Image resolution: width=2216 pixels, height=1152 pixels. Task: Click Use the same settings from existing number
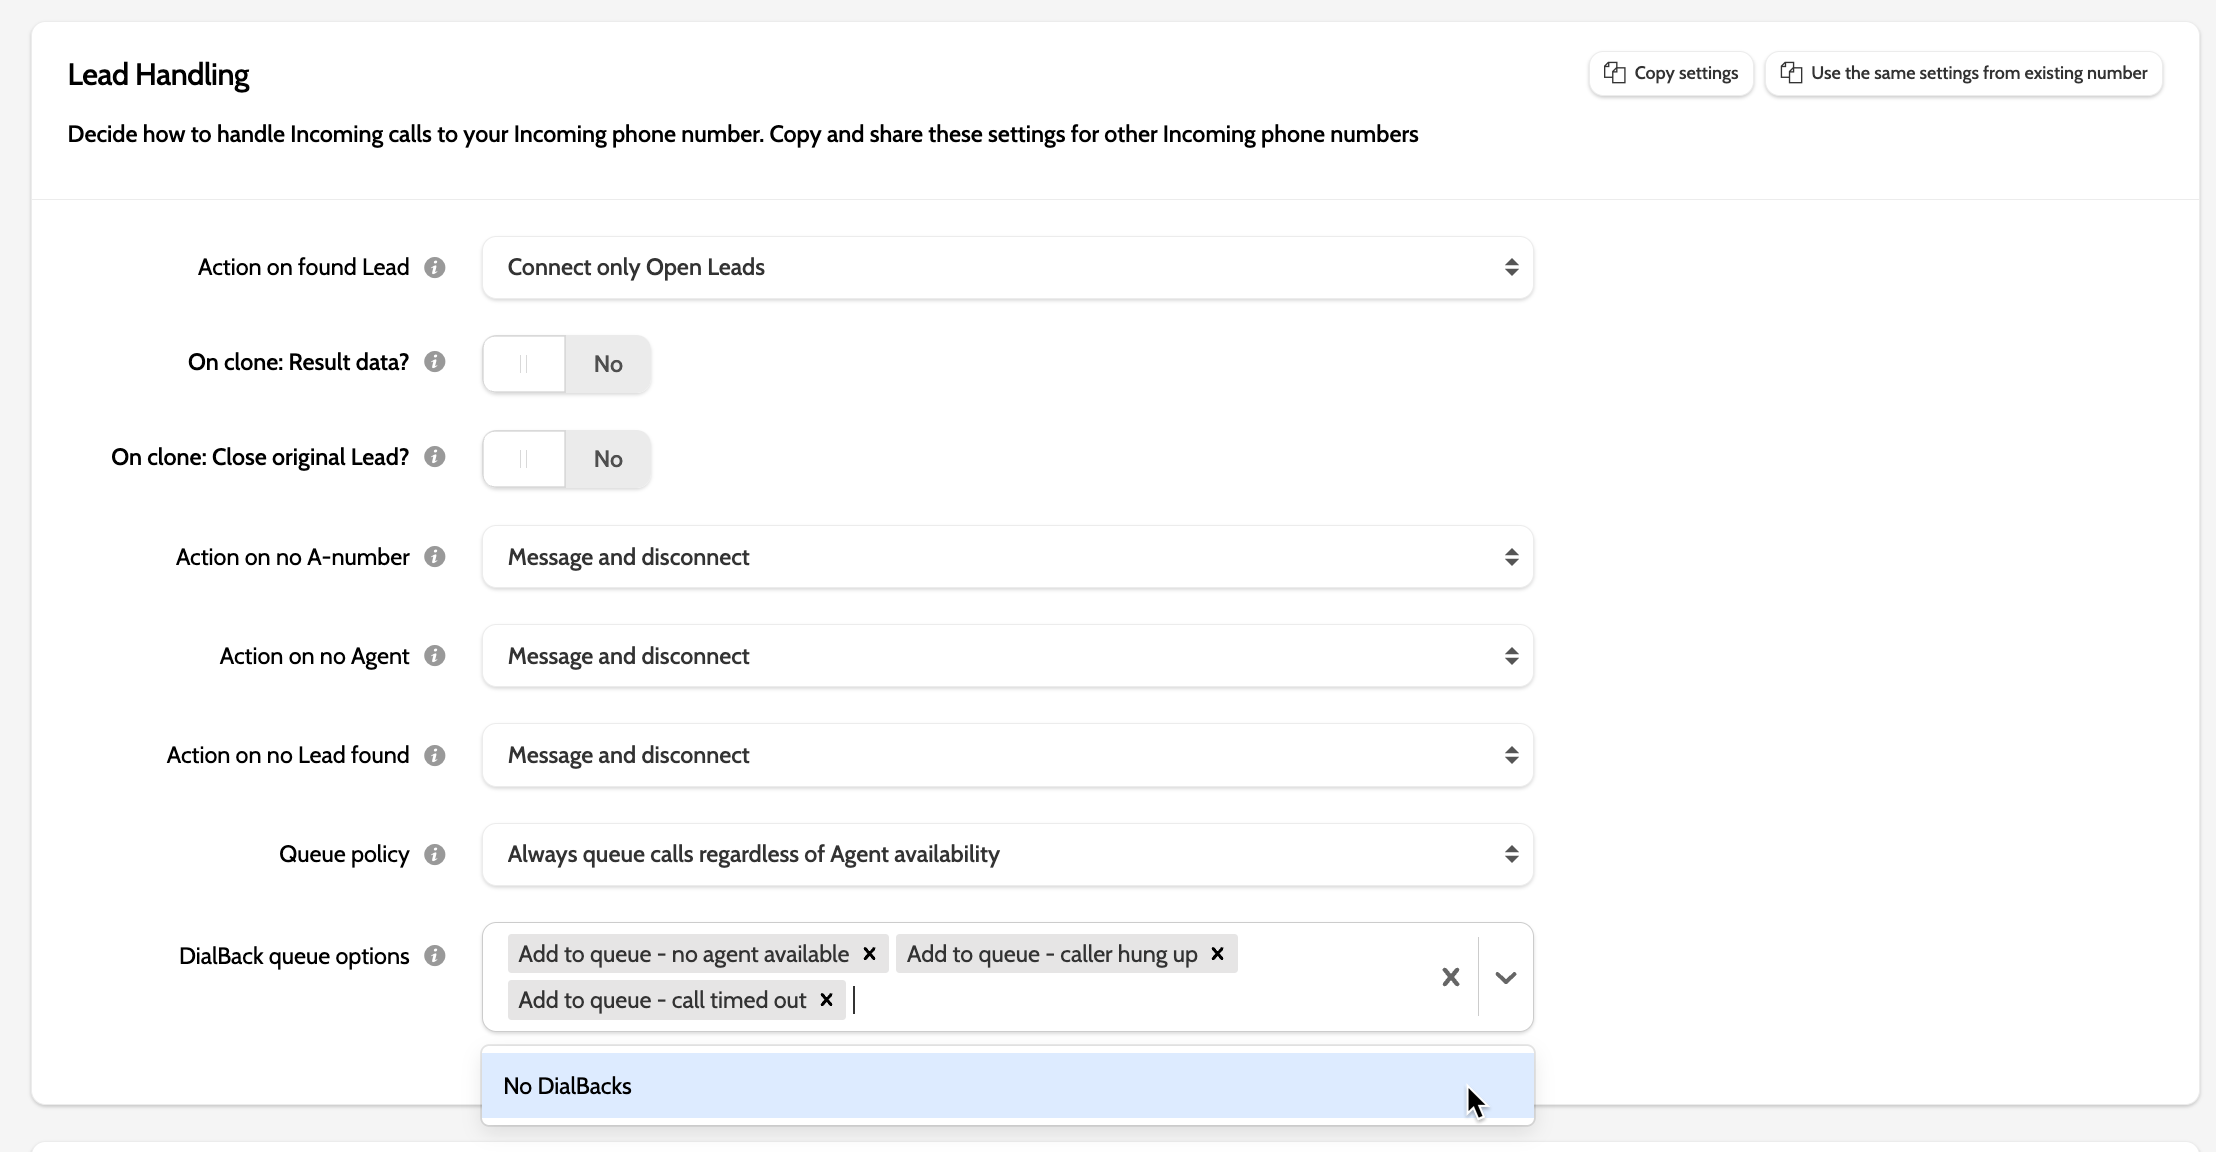[1964, 73]
